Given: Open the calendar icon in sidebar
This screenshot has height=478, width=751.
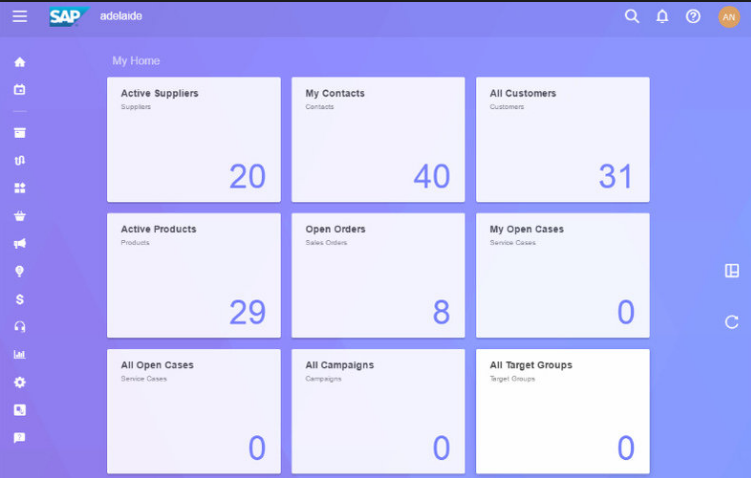Looking at the screenshot, I should tap(20, 90).
